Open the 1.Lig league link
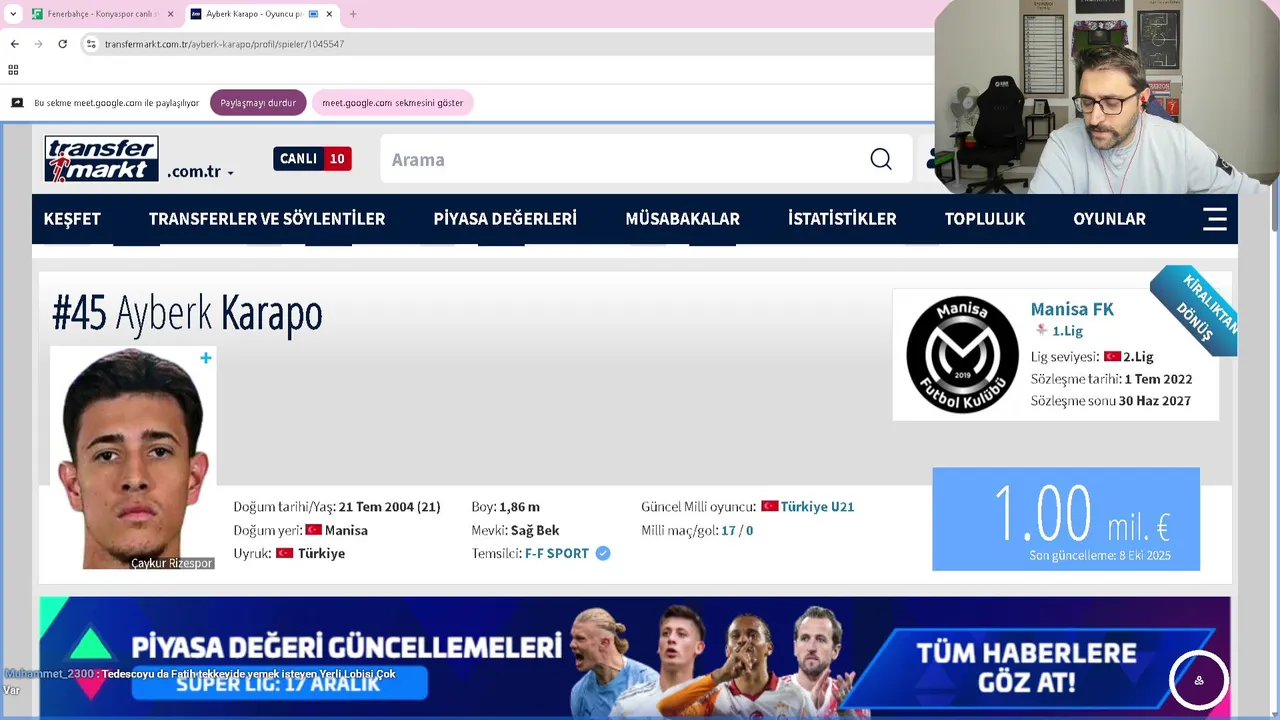1280x720 pixels. point(1067,331)
